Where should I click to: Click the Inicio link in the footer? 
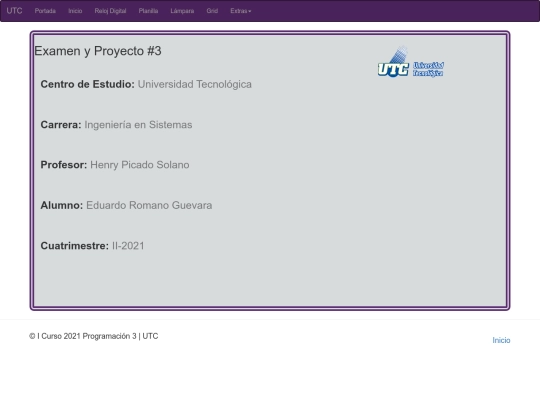pyautogui.click(x=501, y=340)
